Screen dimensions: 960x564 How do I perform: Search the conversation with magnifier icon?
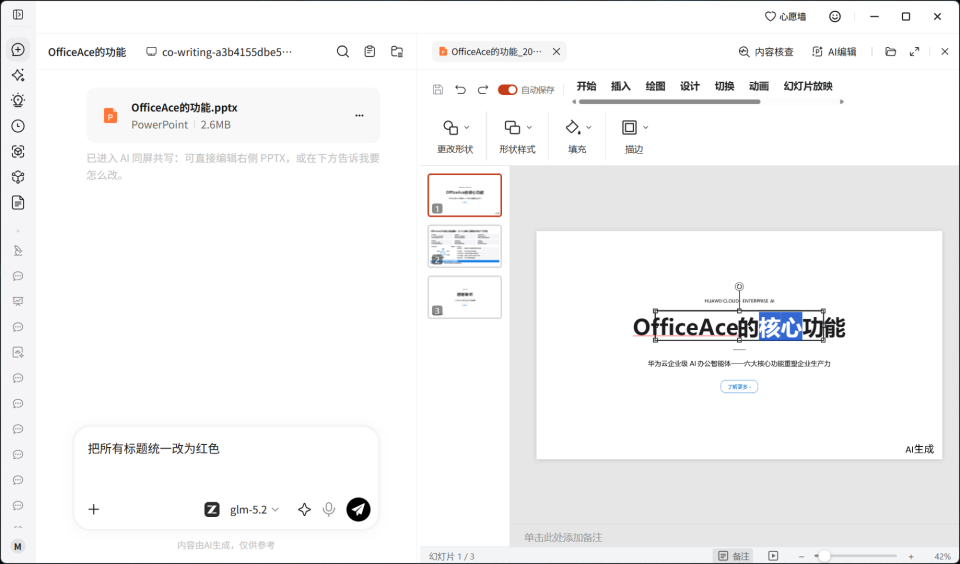point(343,52)
